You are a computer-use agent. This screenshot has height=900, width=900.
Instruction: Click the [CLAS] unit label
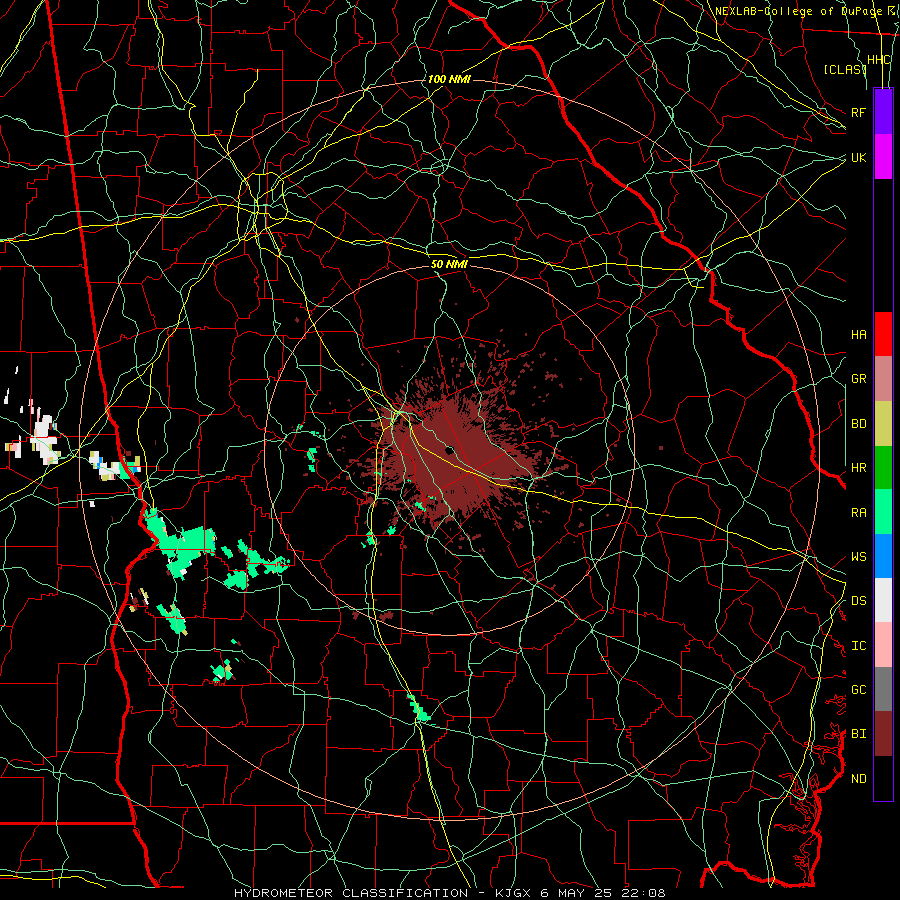coord(845,69)
